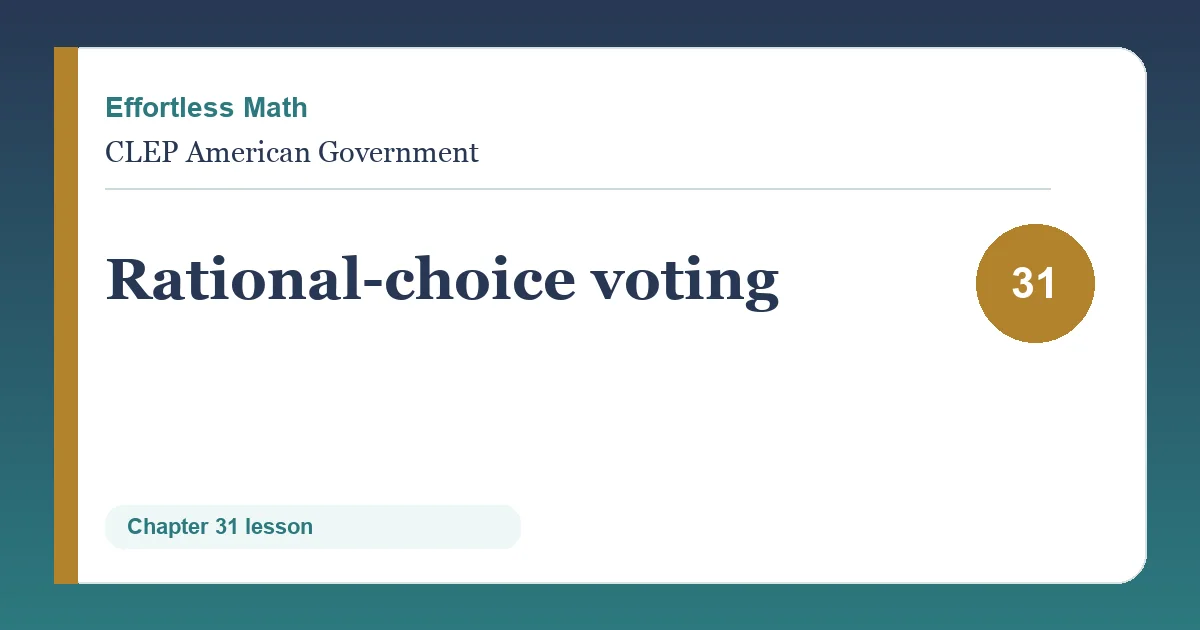
Task: Click the word "Government" in the subtitle
Action: 398,153
